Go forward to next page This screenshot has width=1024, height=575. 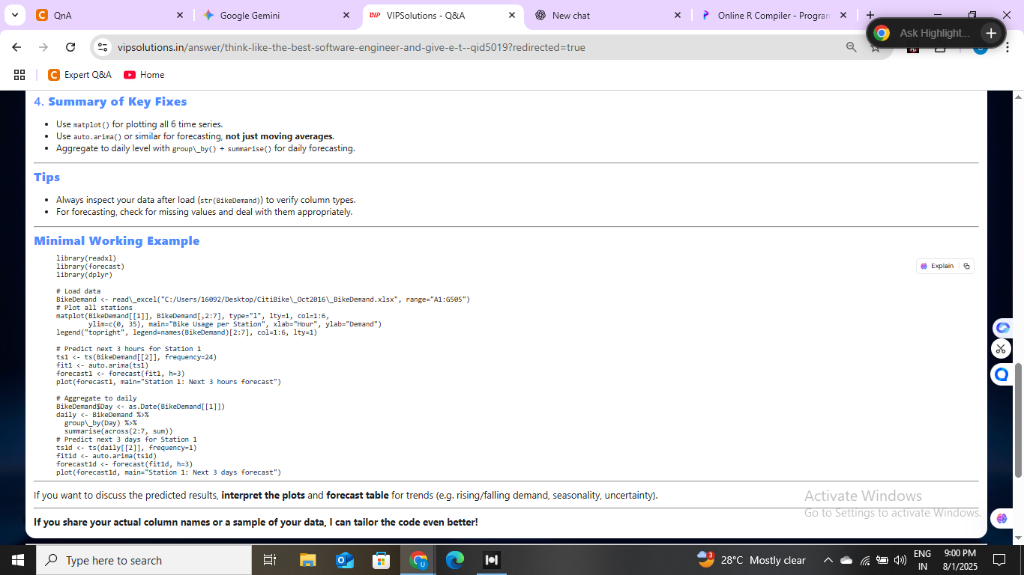pos(43,47)
